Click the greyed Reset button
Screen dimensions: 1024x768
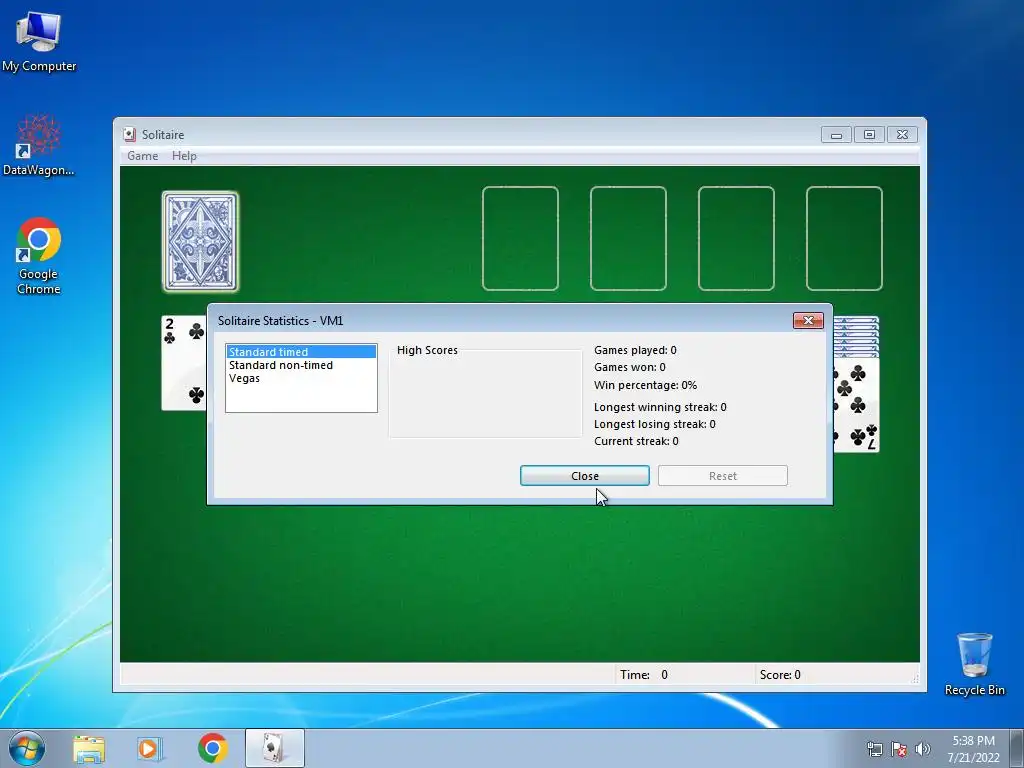(x=722, y=475)
